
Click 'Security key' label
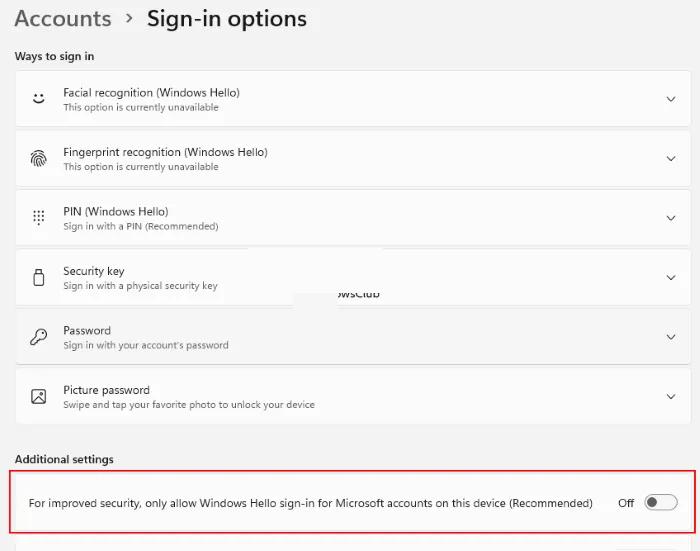tap(94, 271)
